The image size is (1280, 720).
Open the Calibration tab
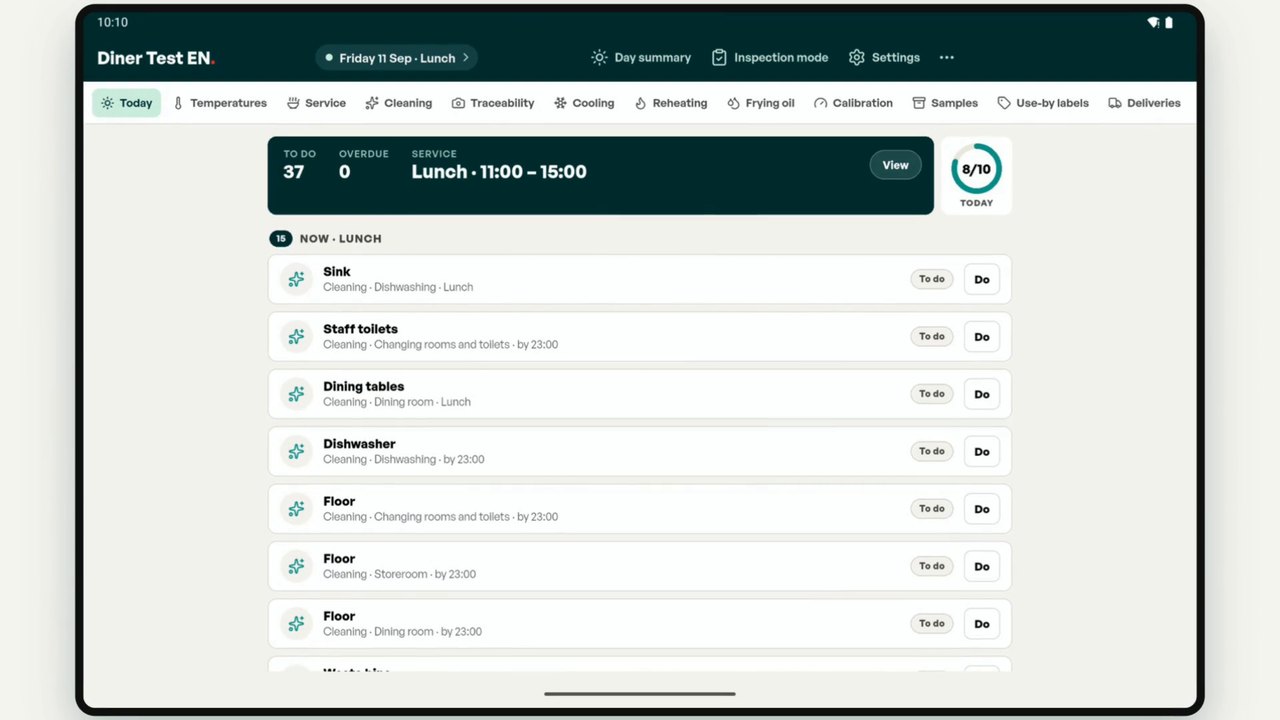[853, 103]
